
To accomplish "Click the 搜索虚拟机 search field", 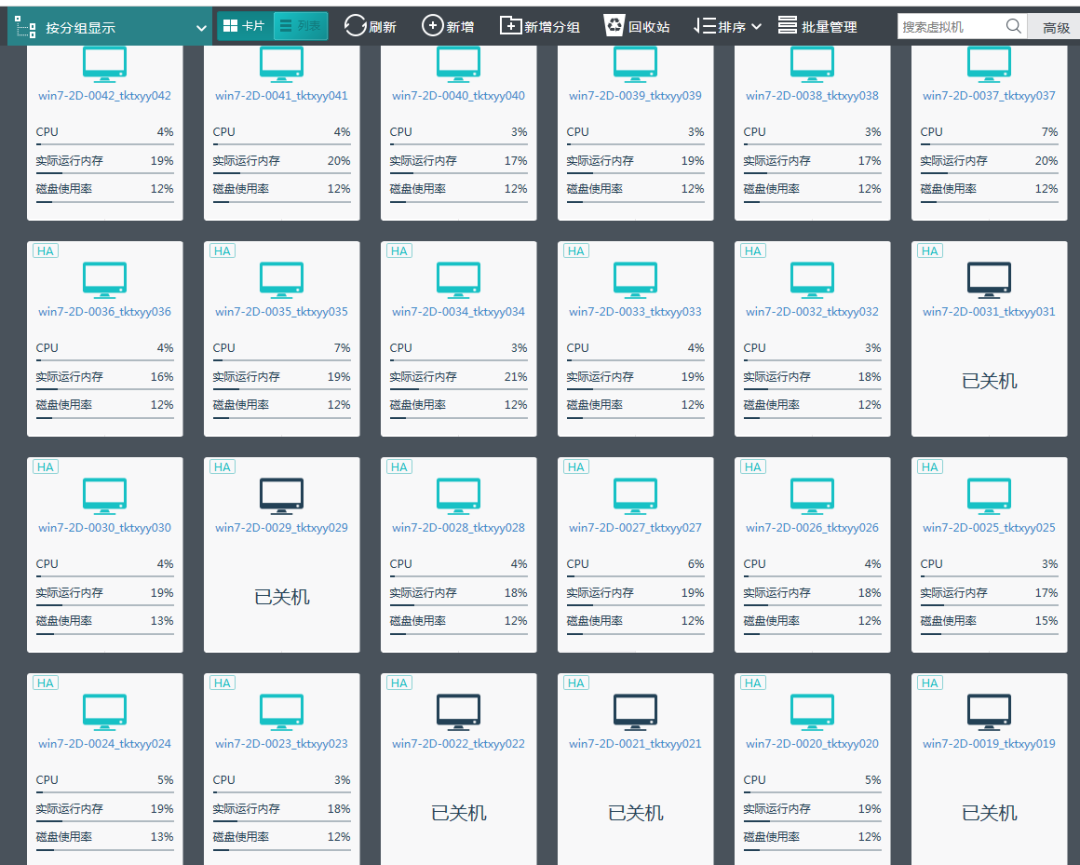I will 950,27.
